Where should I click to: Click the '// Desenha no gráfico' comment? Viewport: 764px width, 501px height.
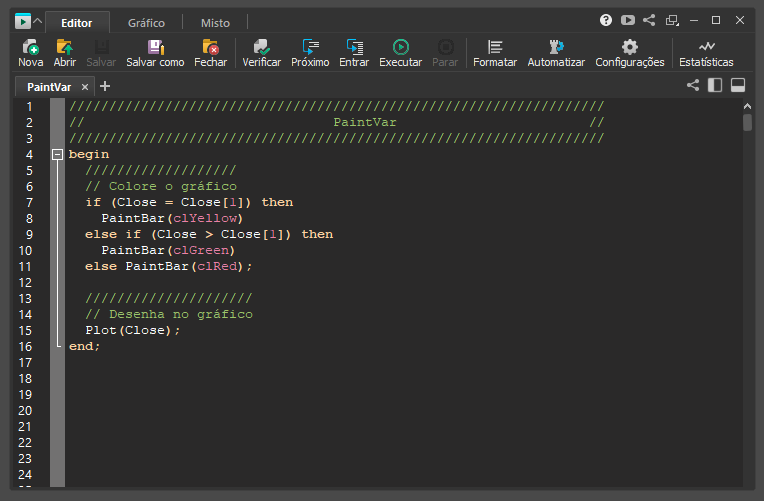[169, 314]
